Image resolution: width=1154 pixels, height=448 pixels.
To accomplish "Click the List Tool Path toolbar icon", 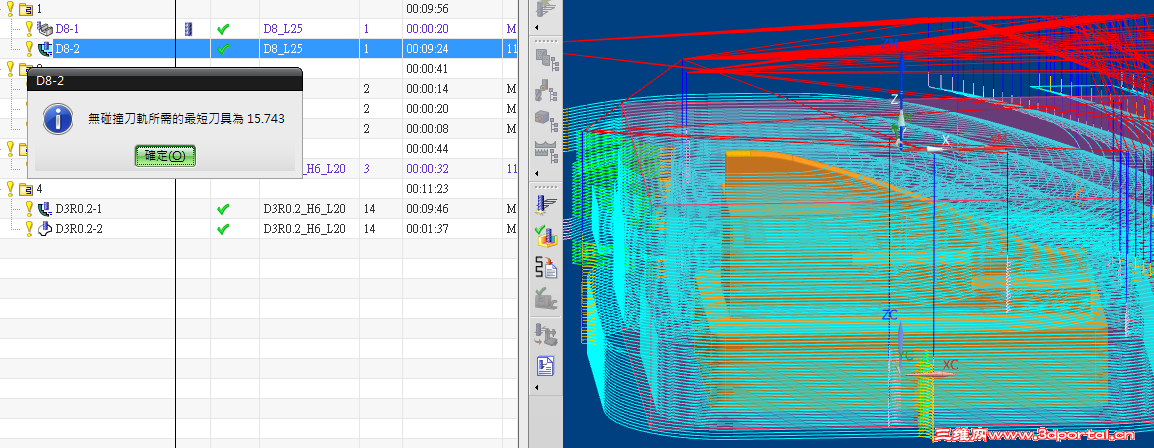I will click(546, 267).
